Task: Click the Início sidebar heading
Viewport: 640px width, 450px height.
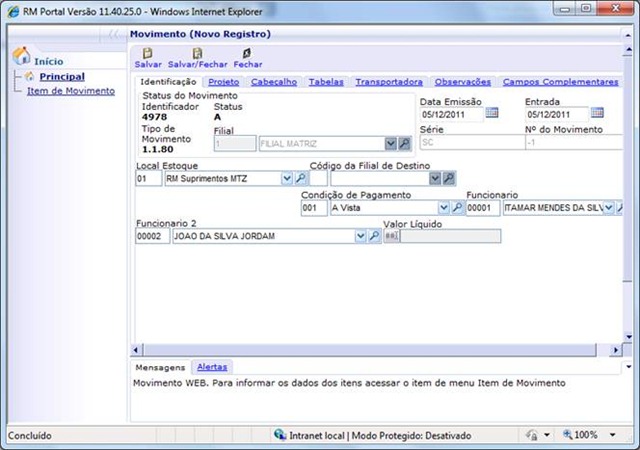Action: point(49,62)
